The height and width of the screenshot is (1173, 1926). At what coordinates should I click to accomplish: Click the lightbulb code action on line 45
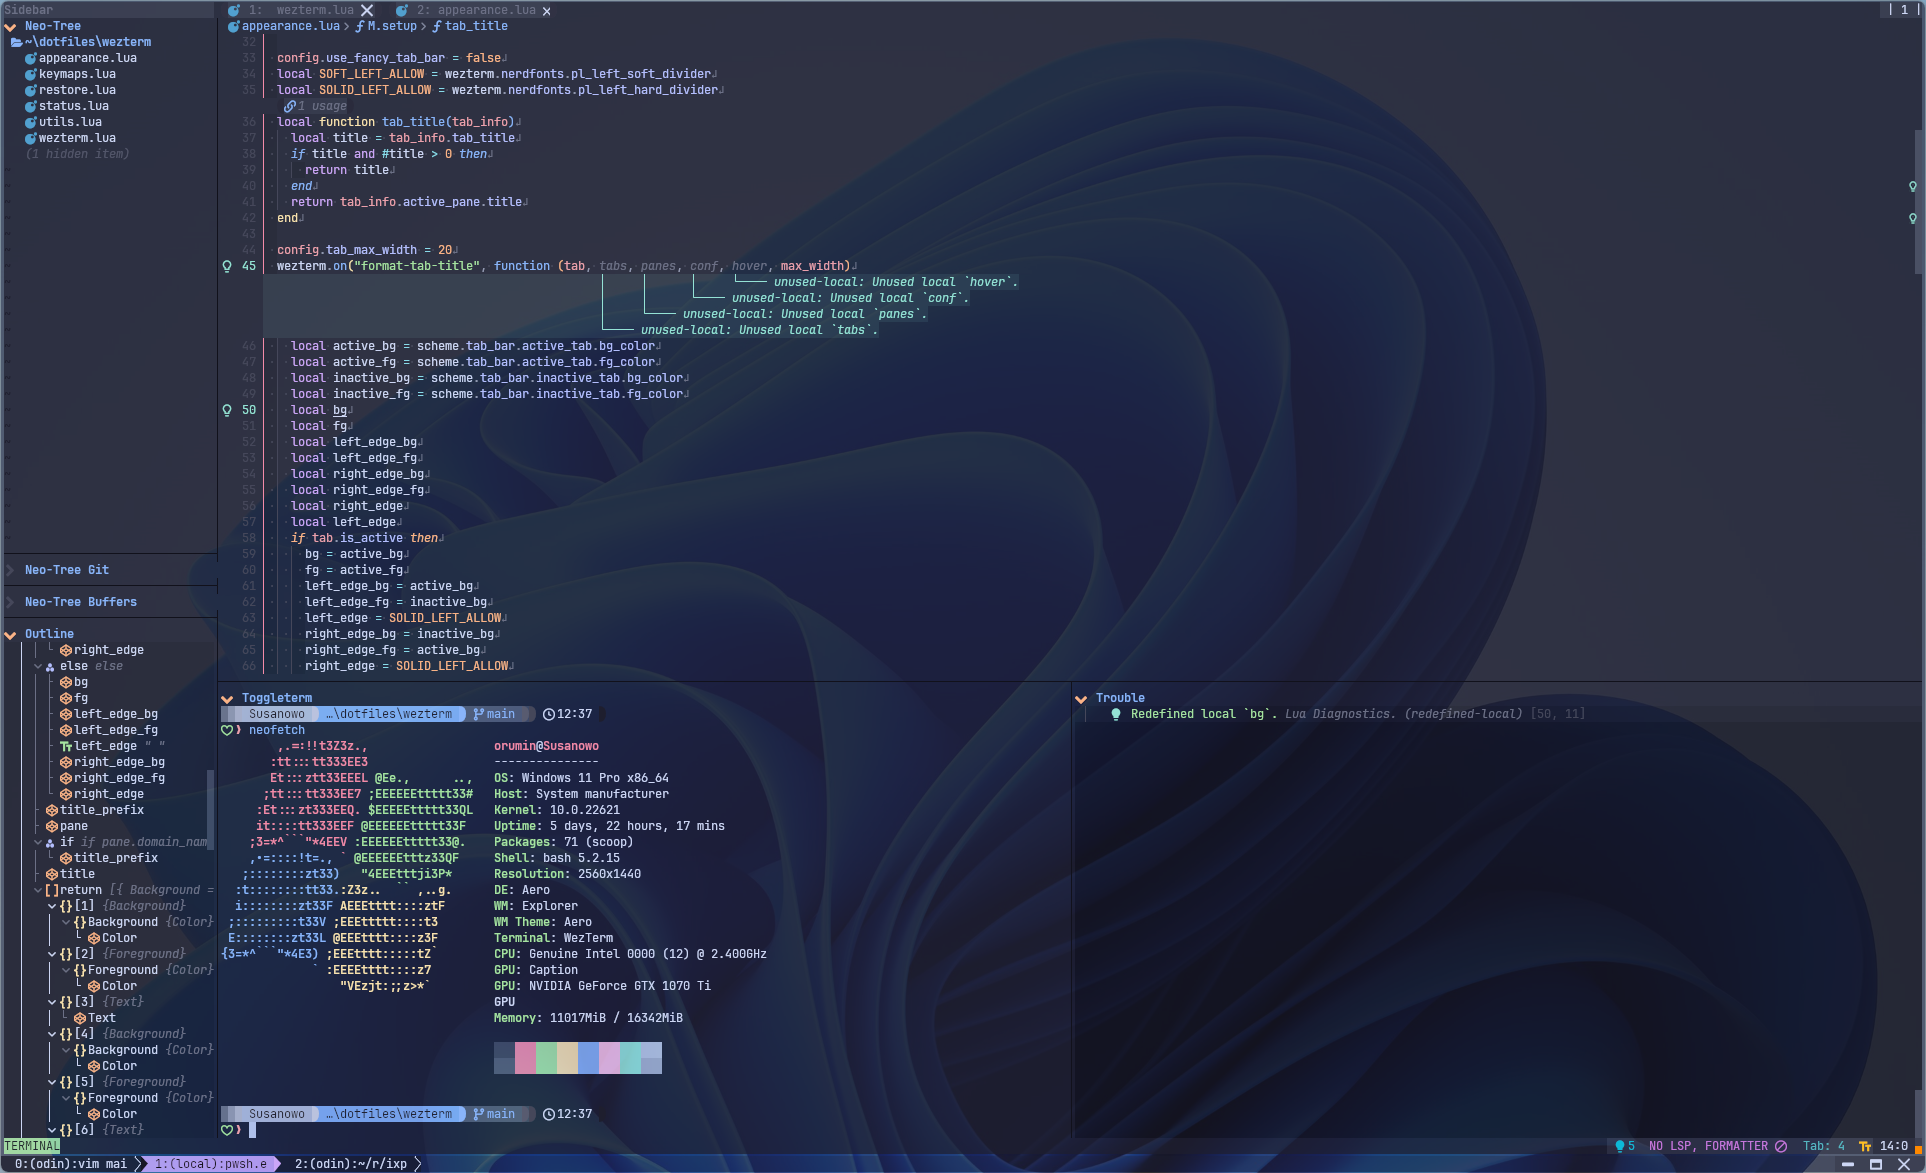point(227,266)
